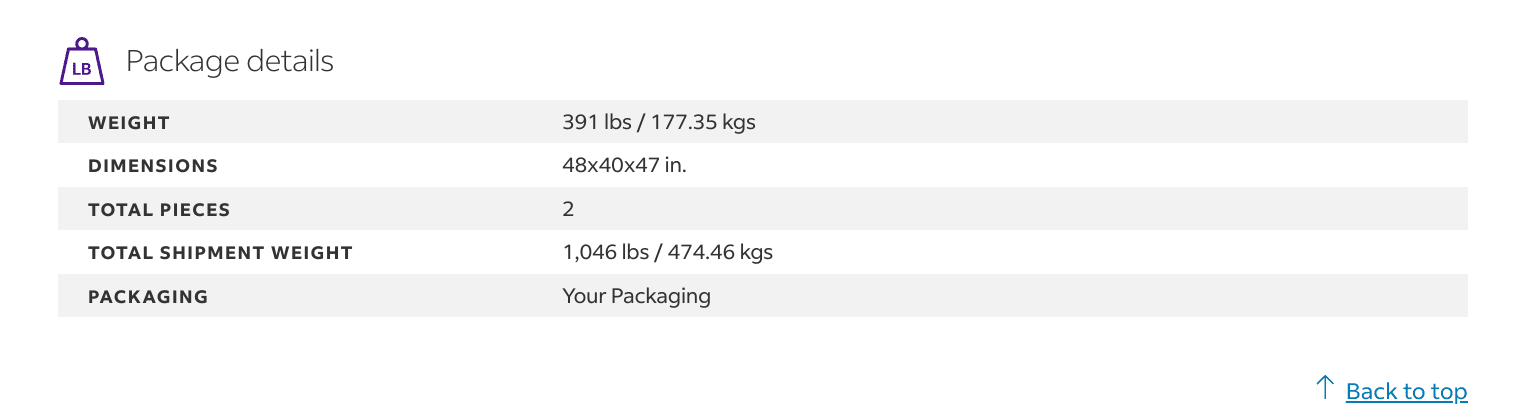Click the white Total Shipment Weight row
This screenshot has width=1528, height=409.
coord(763,253)
